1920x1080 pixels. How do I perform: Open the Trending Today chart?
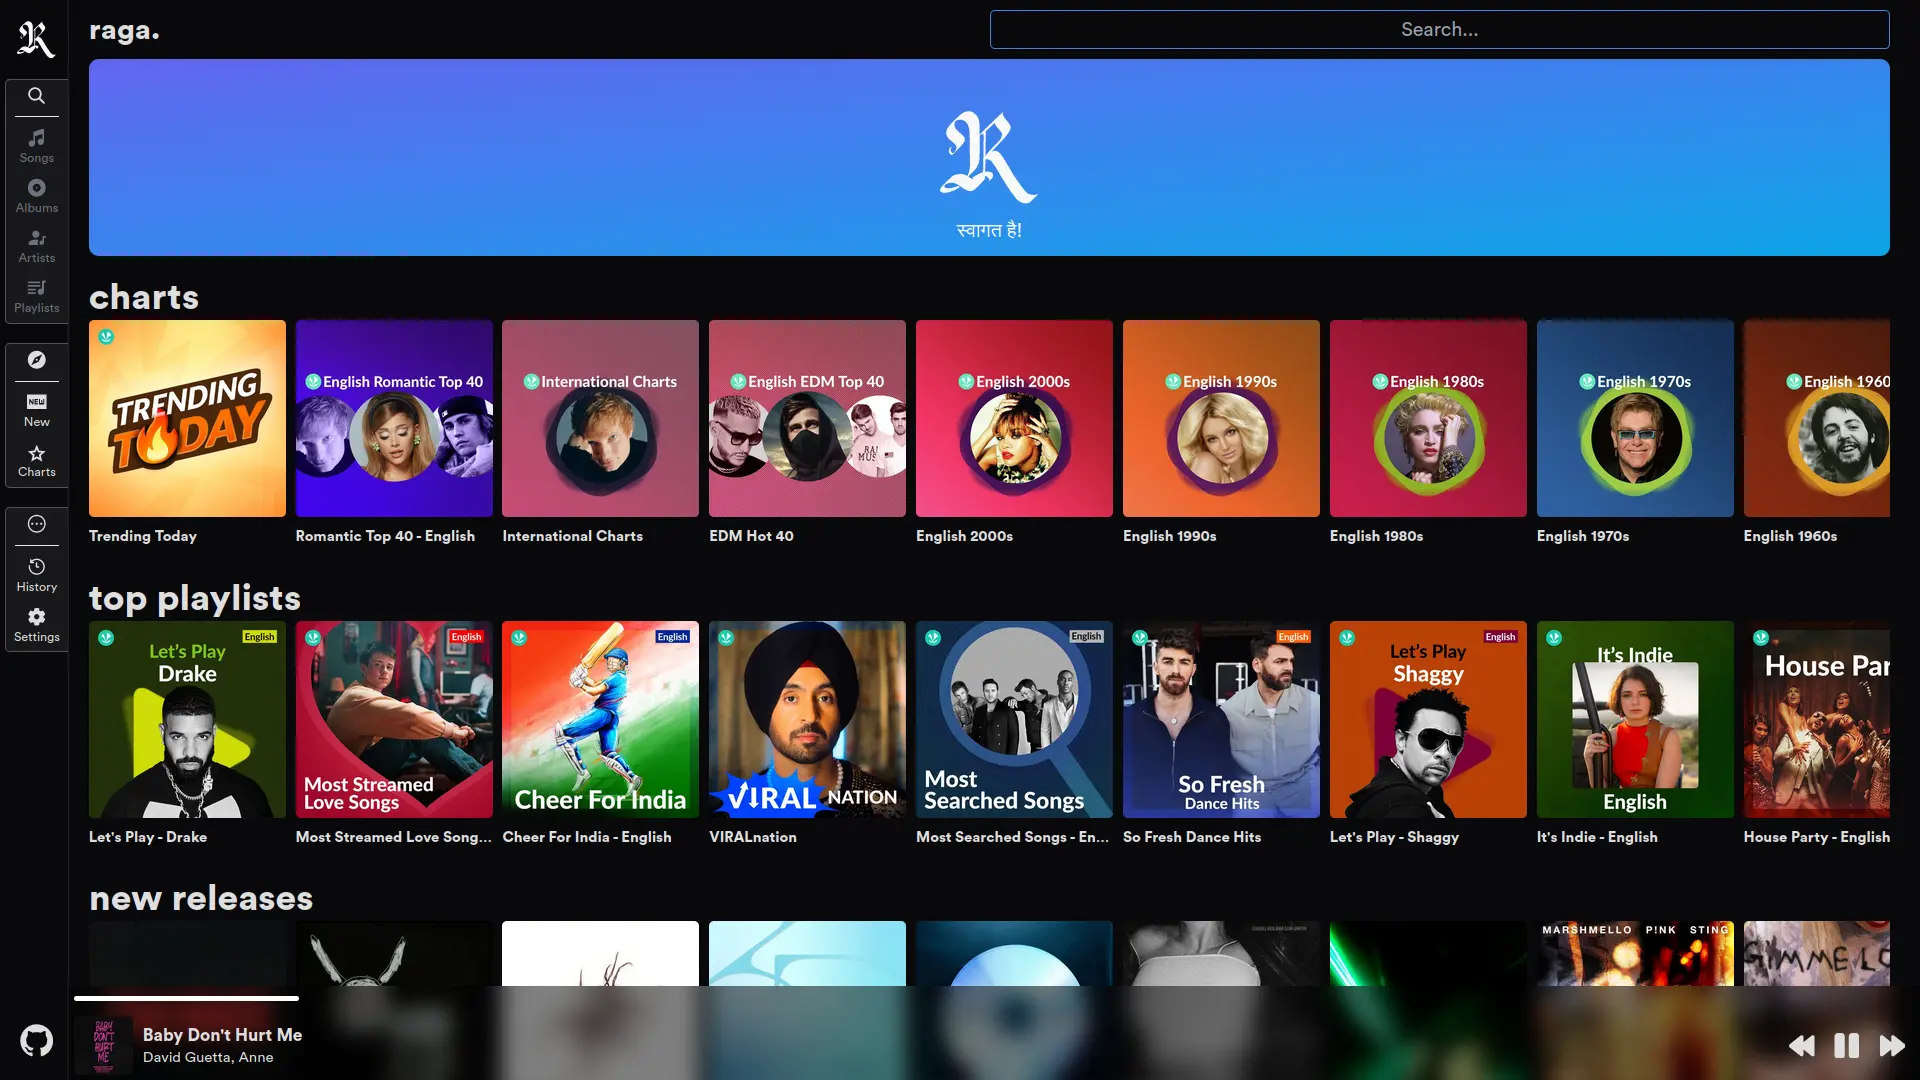pyautogui.click(x=187, y=418)
